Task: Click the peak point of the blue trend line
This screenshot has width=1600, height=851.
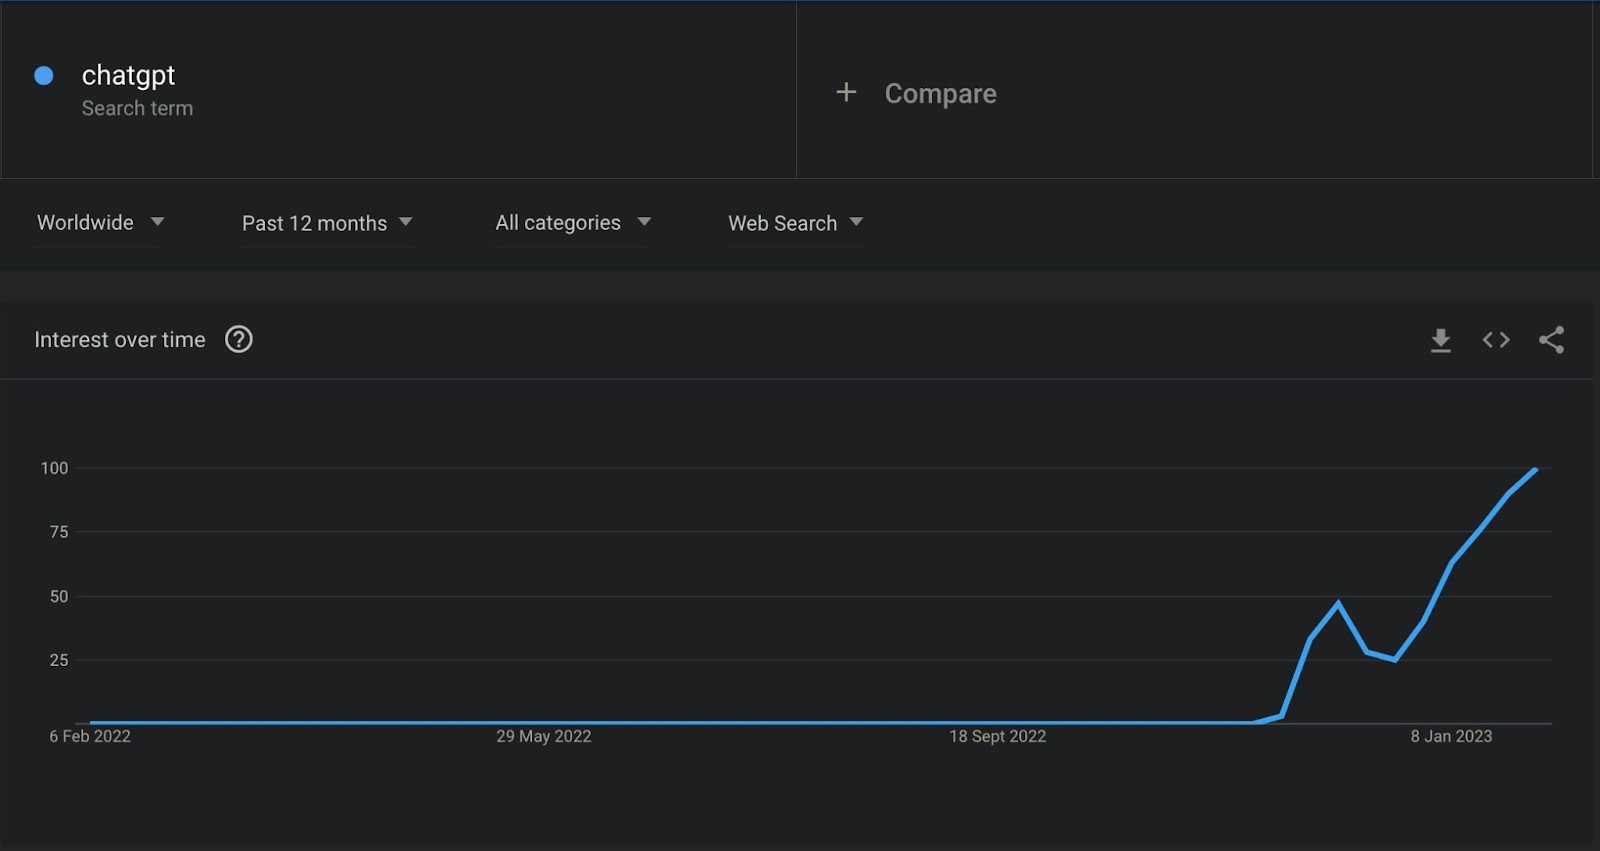Action: click(1535, 469)
